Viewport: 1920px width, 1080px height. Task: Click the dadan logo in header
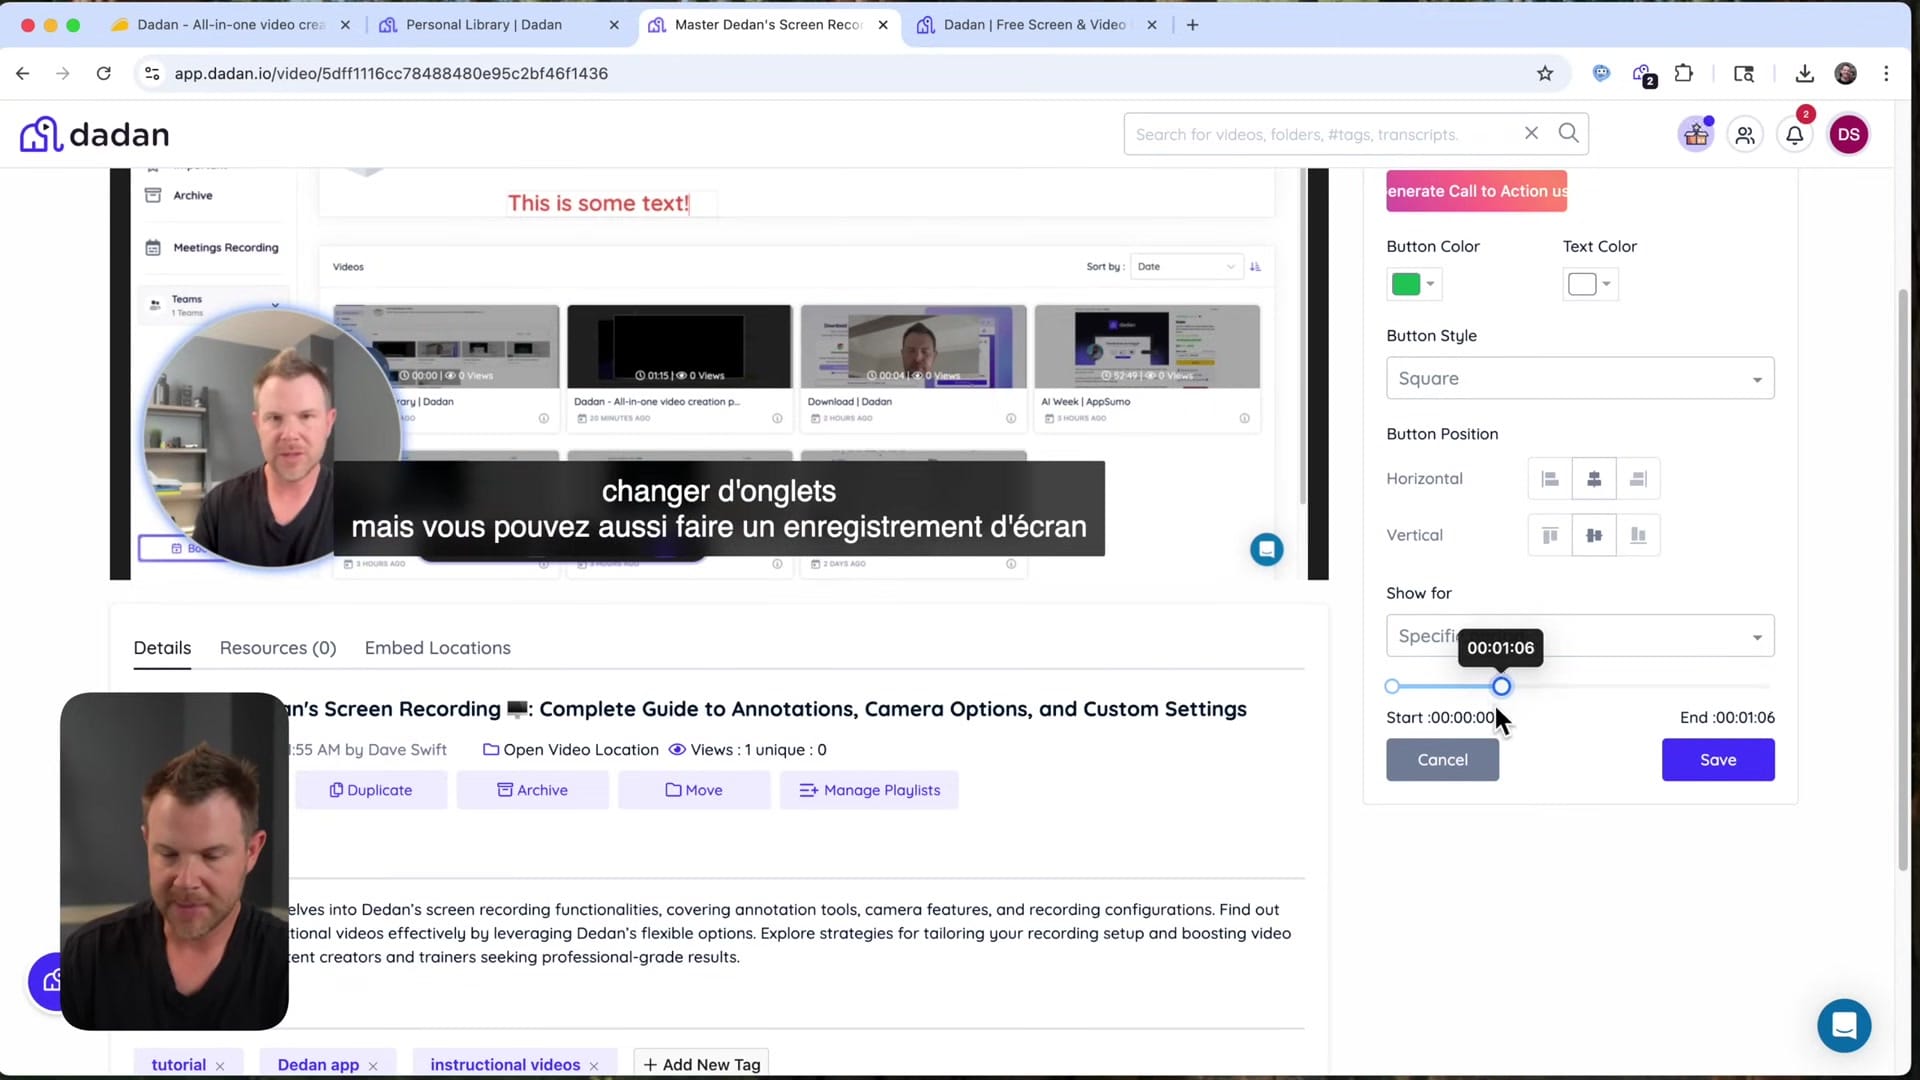(x=95, y=134)
